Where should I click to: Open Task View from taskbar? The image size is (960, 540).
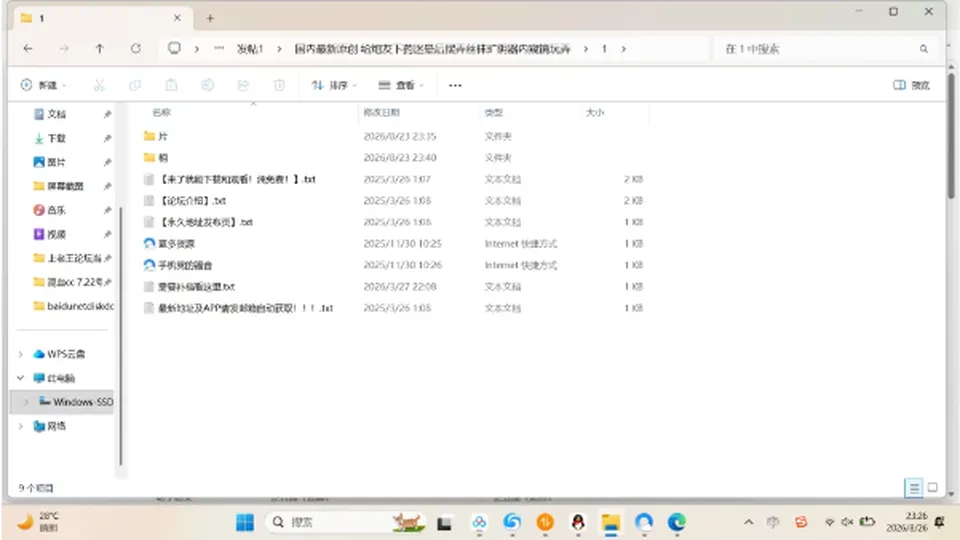(x=444, y=523)
